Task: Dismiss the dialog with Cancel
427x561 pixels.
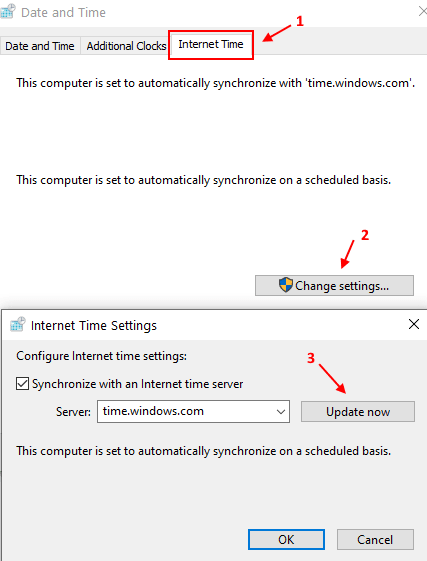Action: 375,540
